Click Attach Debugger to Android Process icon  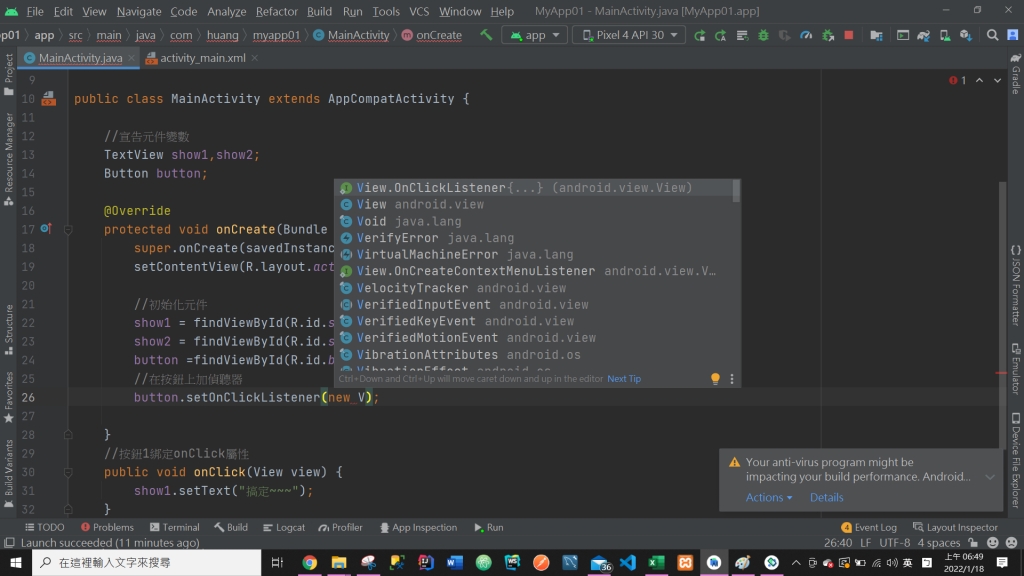click(x=828, y=35)
